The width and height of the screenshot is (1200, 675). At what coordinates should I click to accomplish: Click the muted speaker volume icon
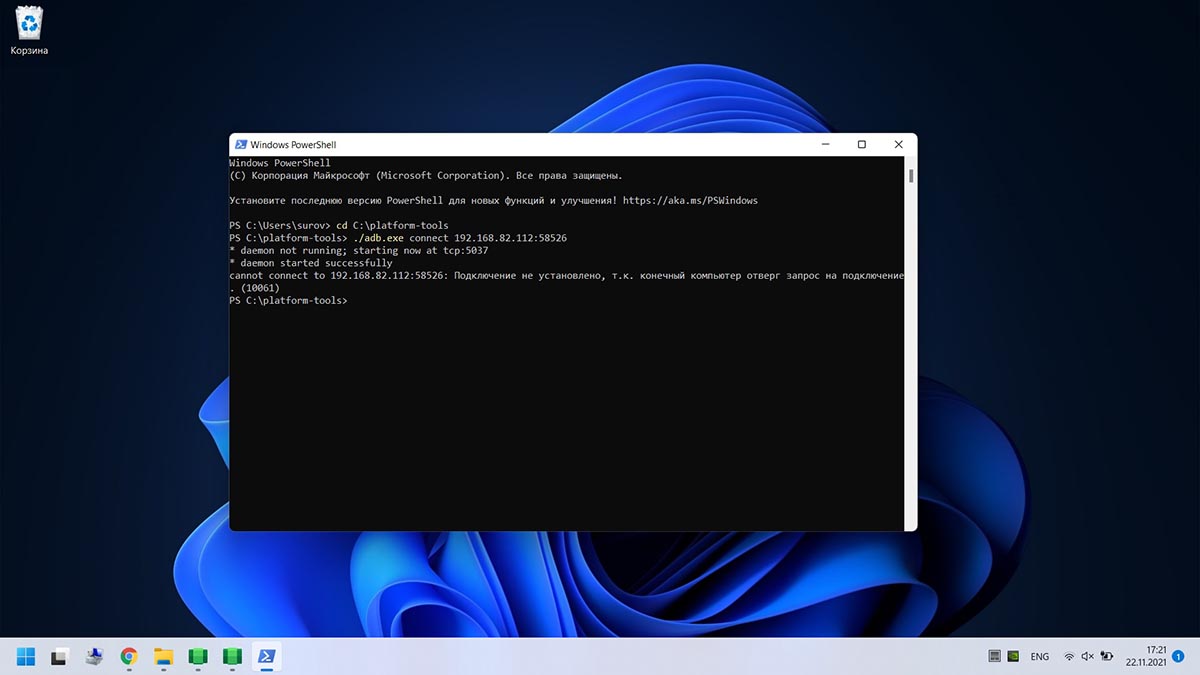coord(1087,657)
